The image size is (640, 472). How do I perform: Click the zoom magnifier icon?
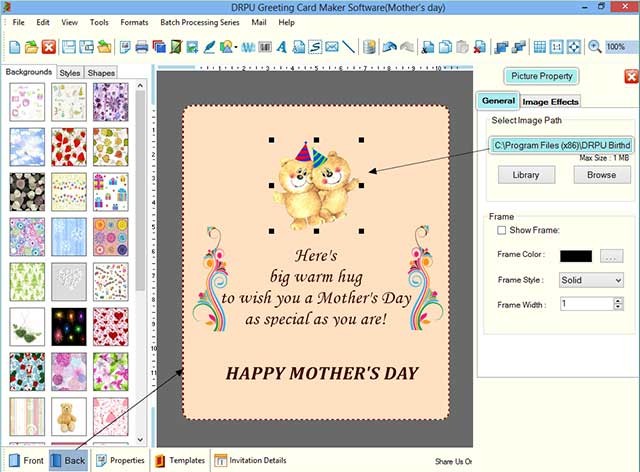coord(595,46)
